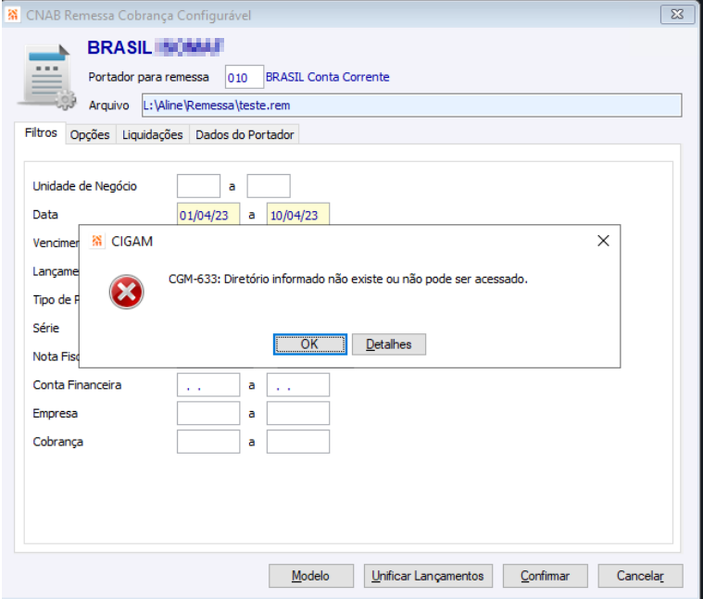Click the CNAB window title bar app icon
Screen dimensions: 703x599
coord(13,15)
